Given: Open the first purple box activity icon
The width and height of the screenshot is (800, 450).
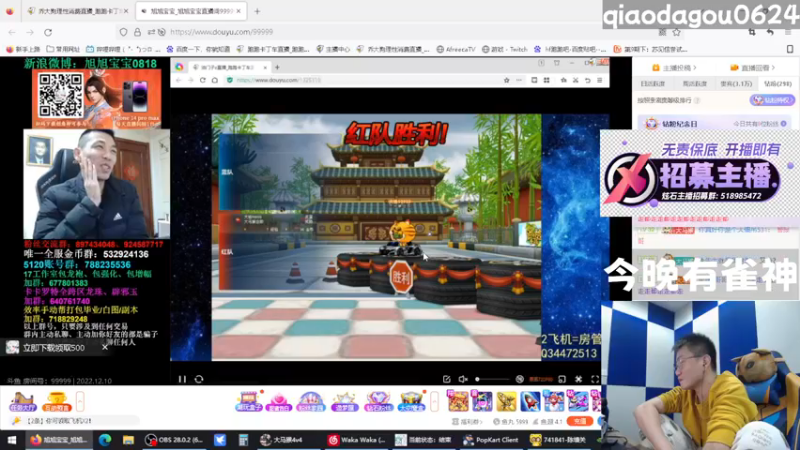Looking at the screenshot, I should (x=248, y=402).
